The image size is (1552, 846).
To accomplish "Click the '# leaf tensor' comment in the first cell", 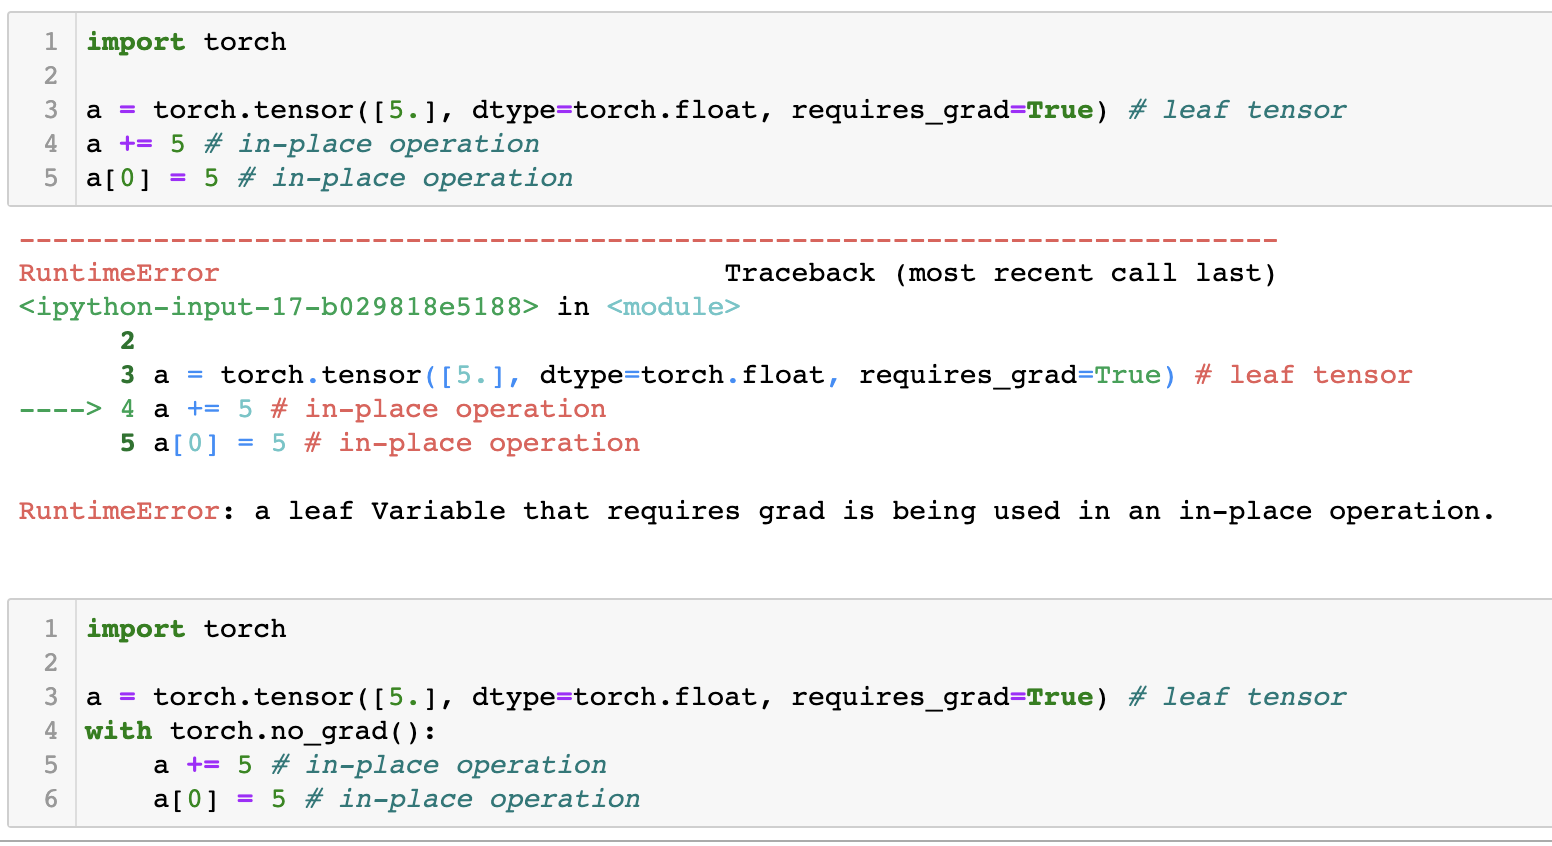I will (1237, 110).
